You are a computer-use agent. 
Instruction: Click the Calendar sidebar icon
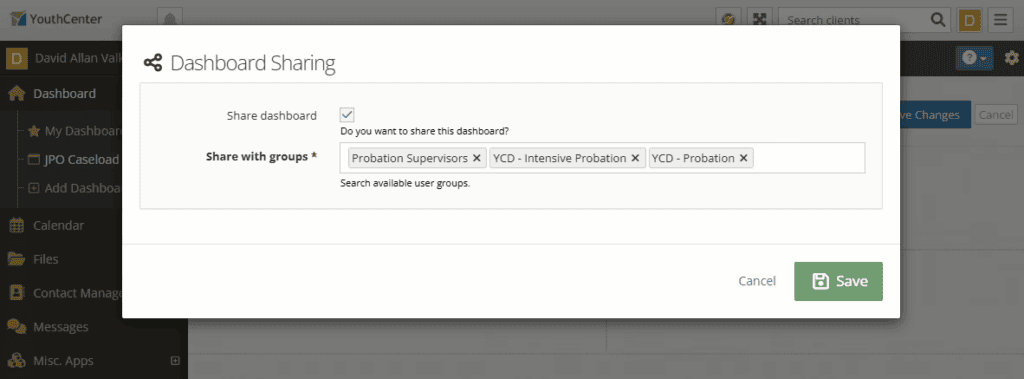pos(16,225)
